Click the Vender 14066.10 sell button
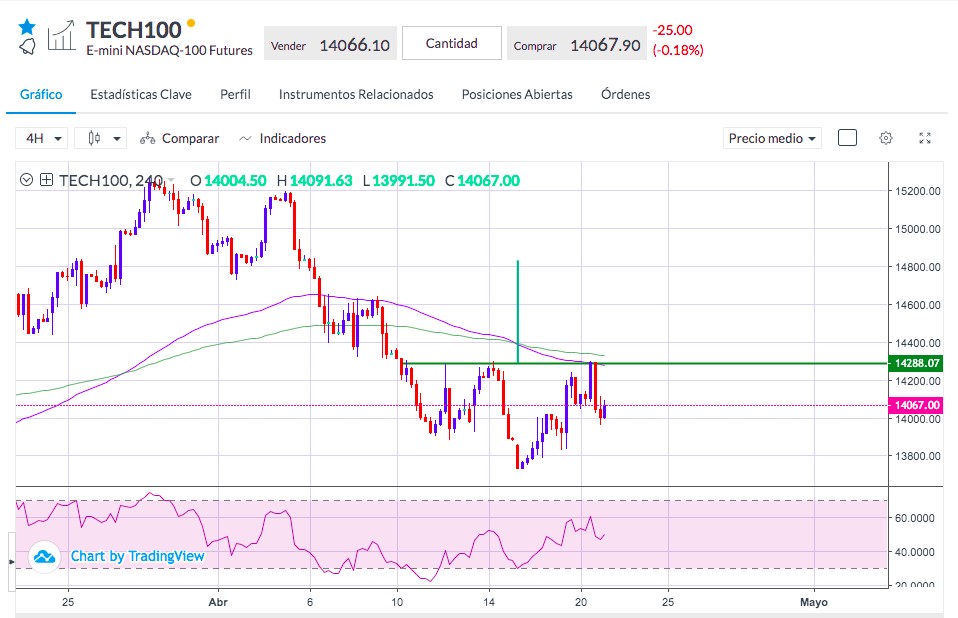This screenshot has height=618, width=958. pyautogui.click(x=331, y=43)
